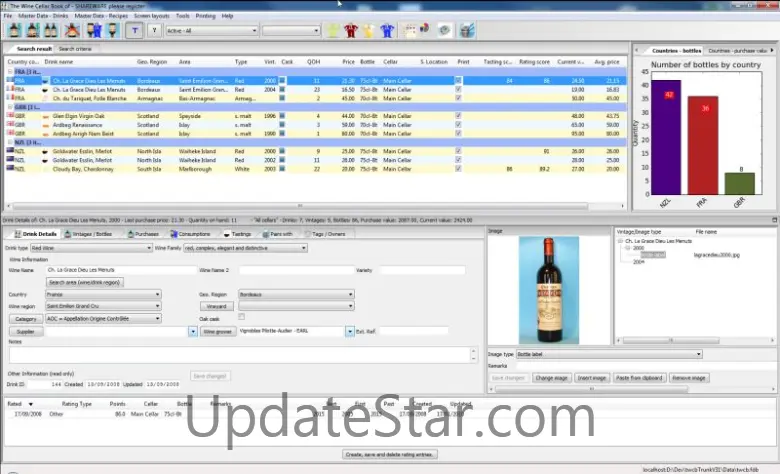
Task: Click the wine bottle image thumbnail
Action: (x=549, y=290)
